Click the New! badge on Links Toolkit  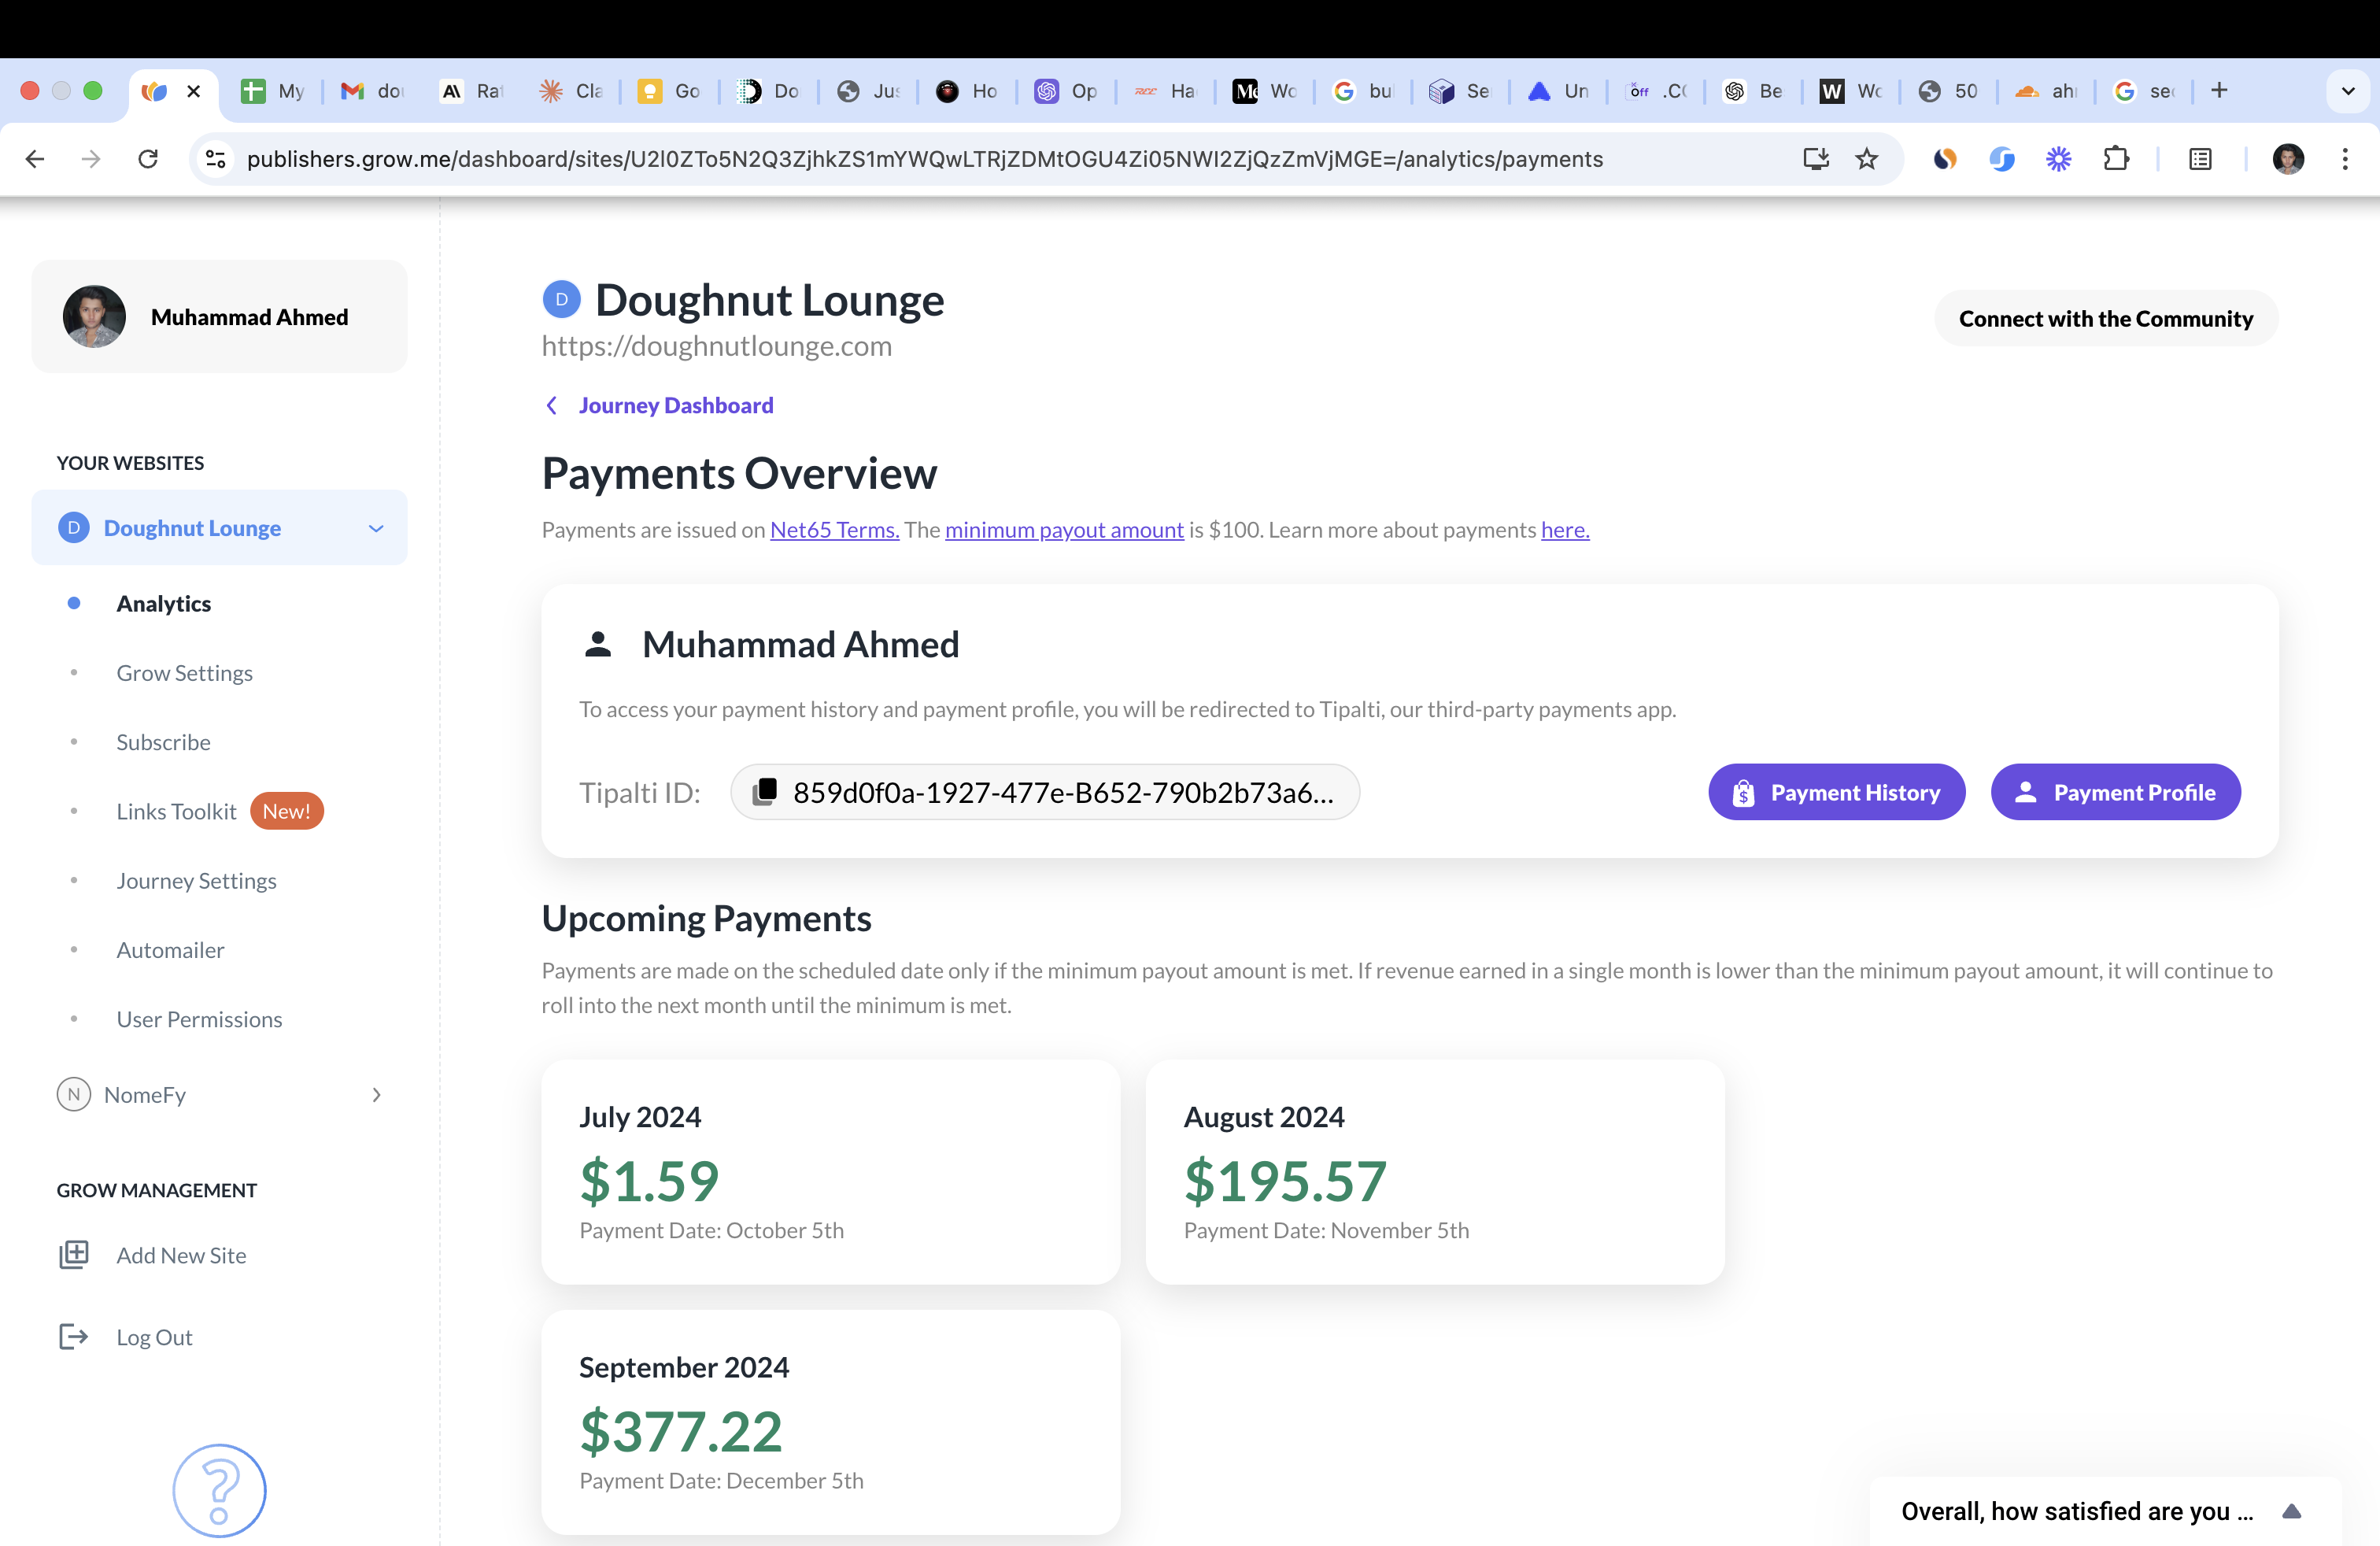[286, 811]
